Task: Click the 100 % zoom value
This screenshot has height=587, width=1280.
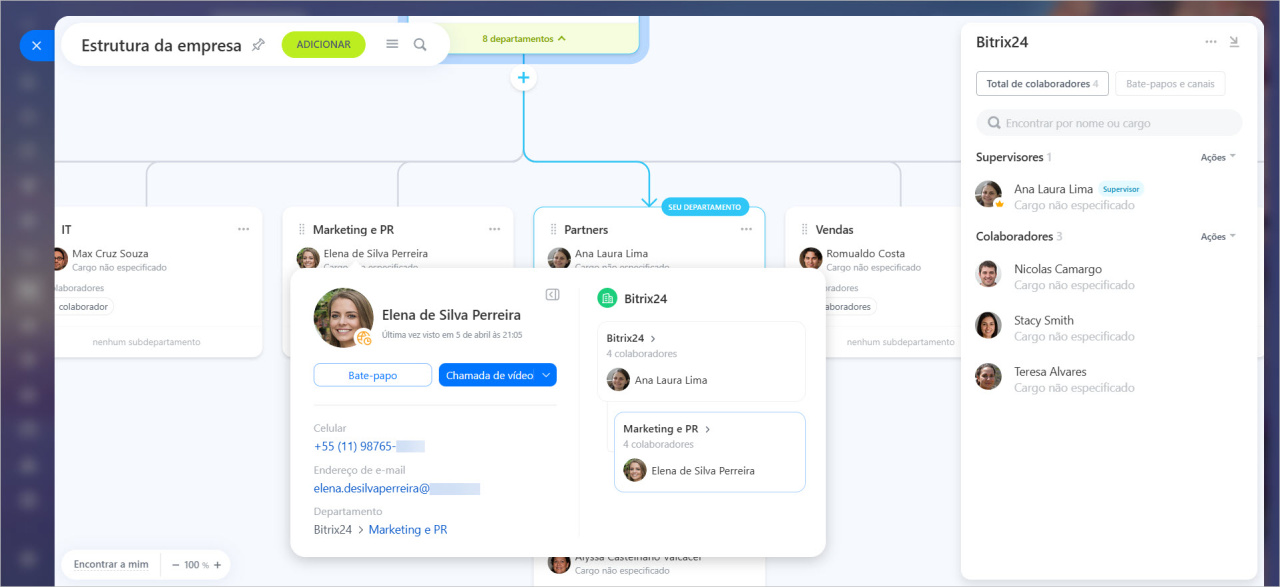Action: [196, 565]
